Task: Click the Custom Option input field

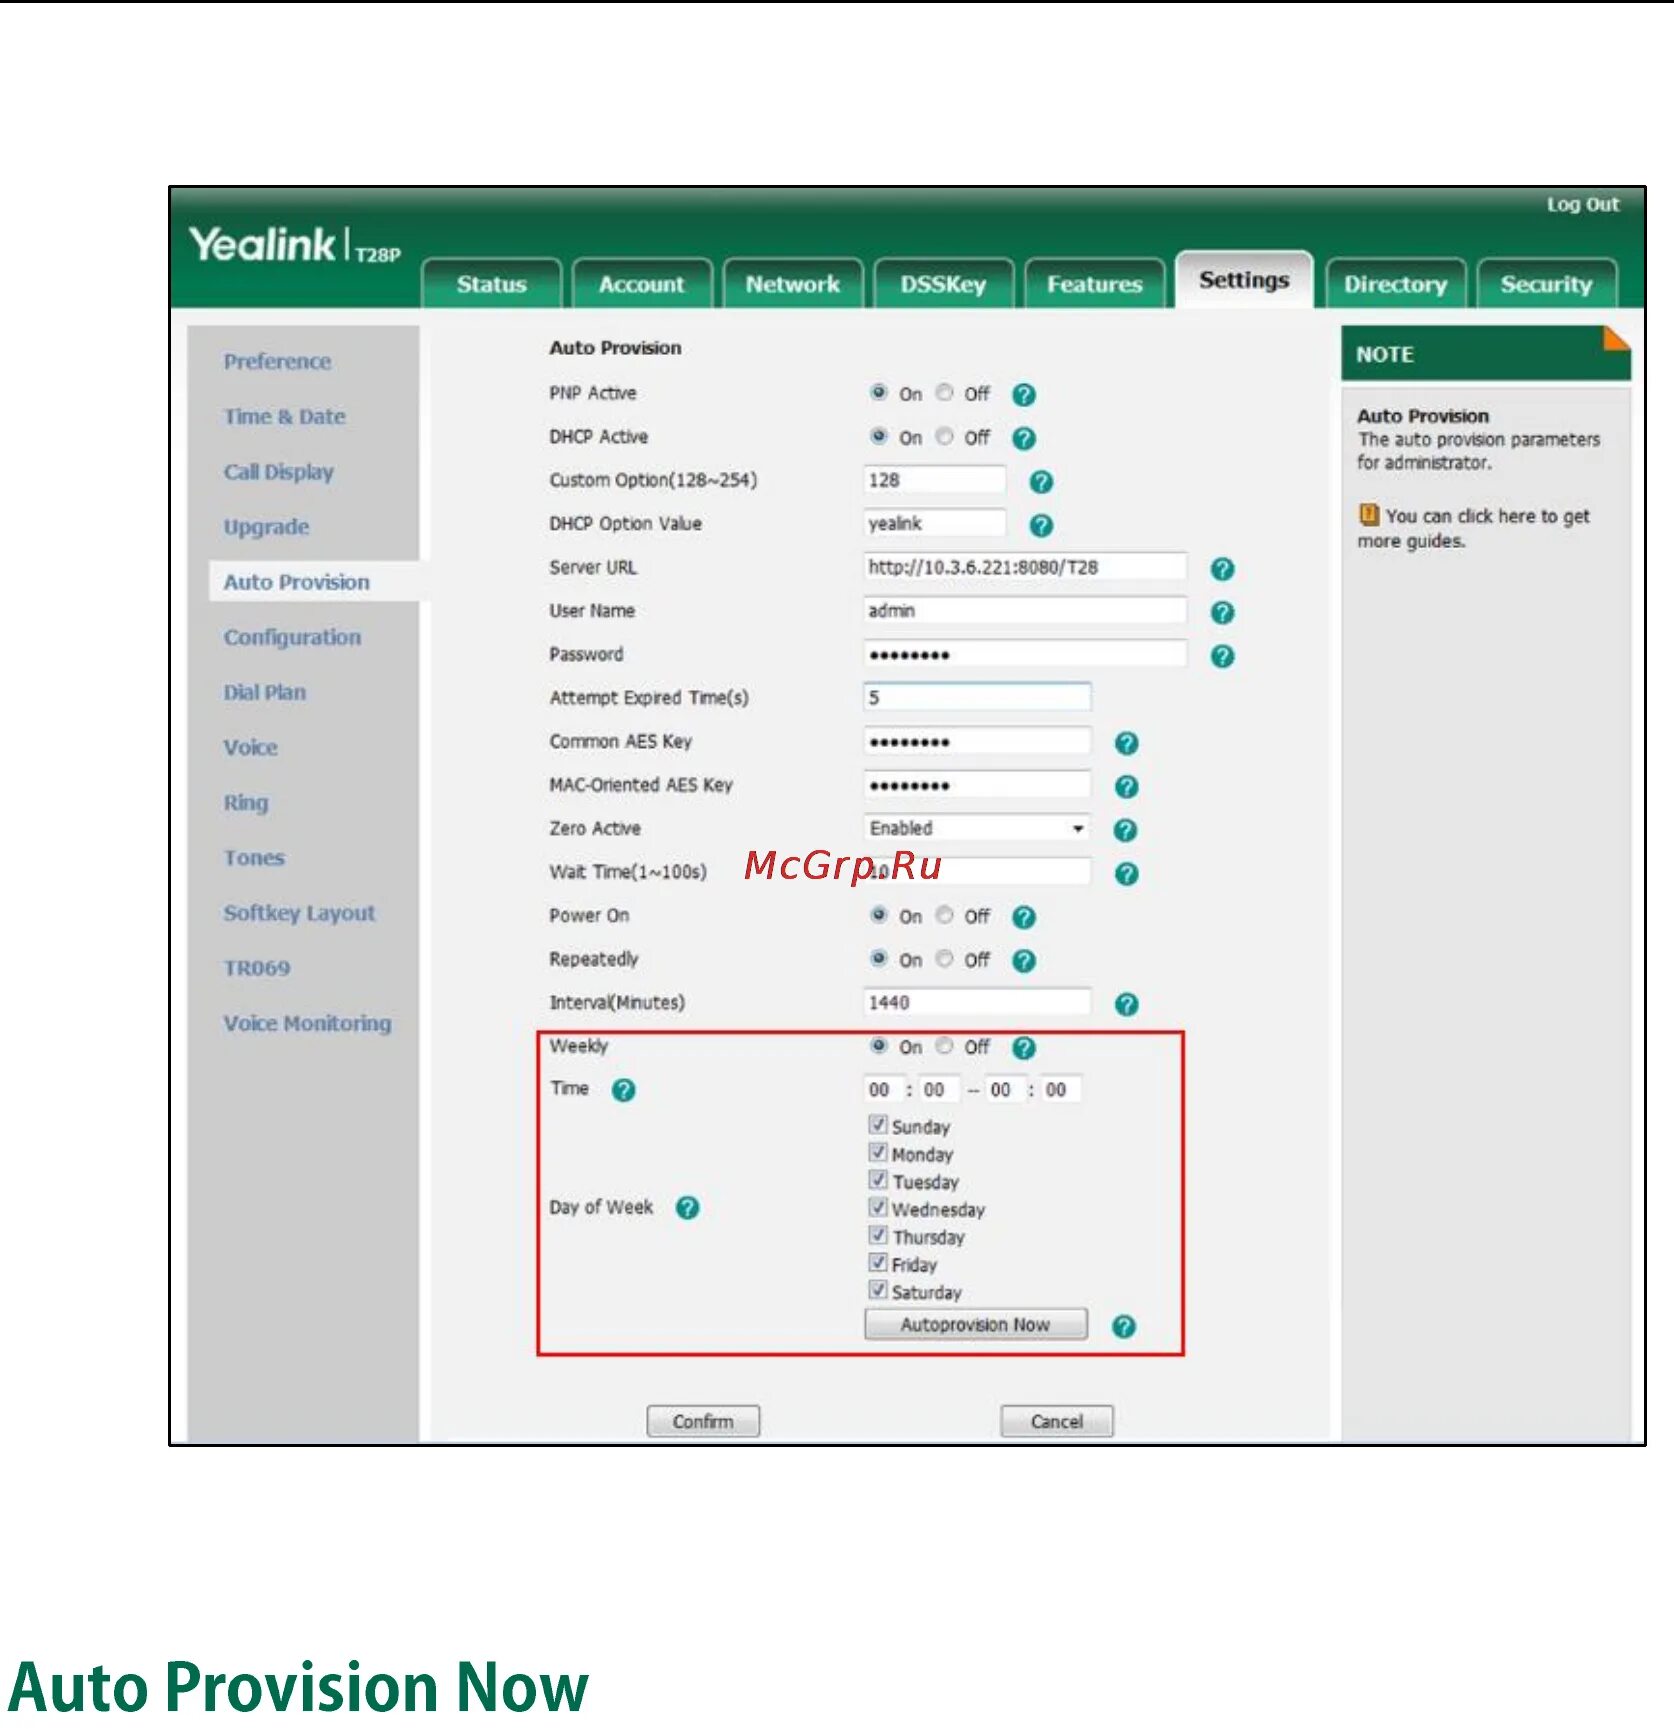Action: (935, 480)
